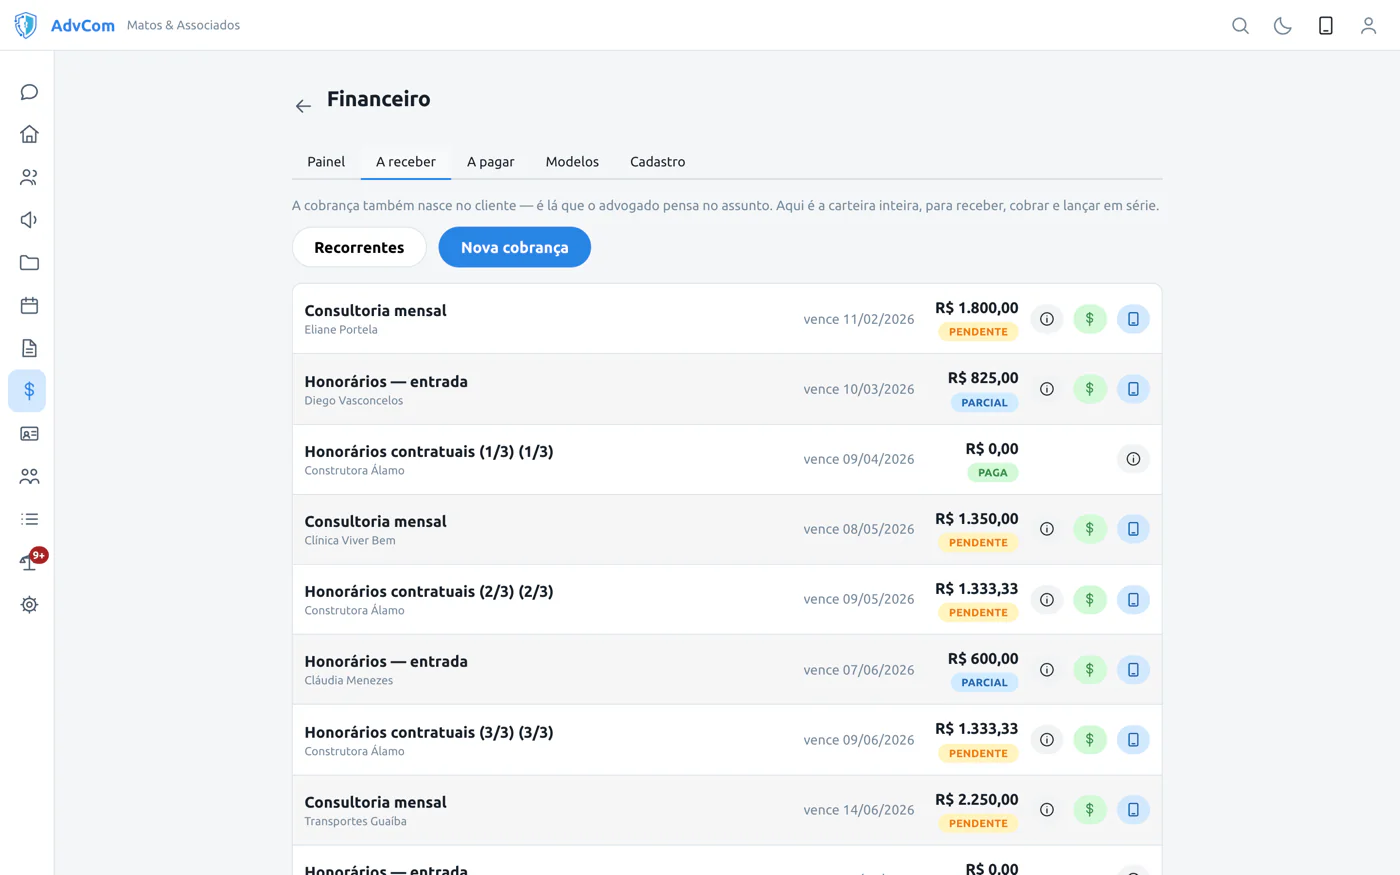Click the dollar icon on the Honorários contratuais (3/3) row
Image resolution: width=1400 pixels, height=875 pixels.
(x=1090, y=740)
